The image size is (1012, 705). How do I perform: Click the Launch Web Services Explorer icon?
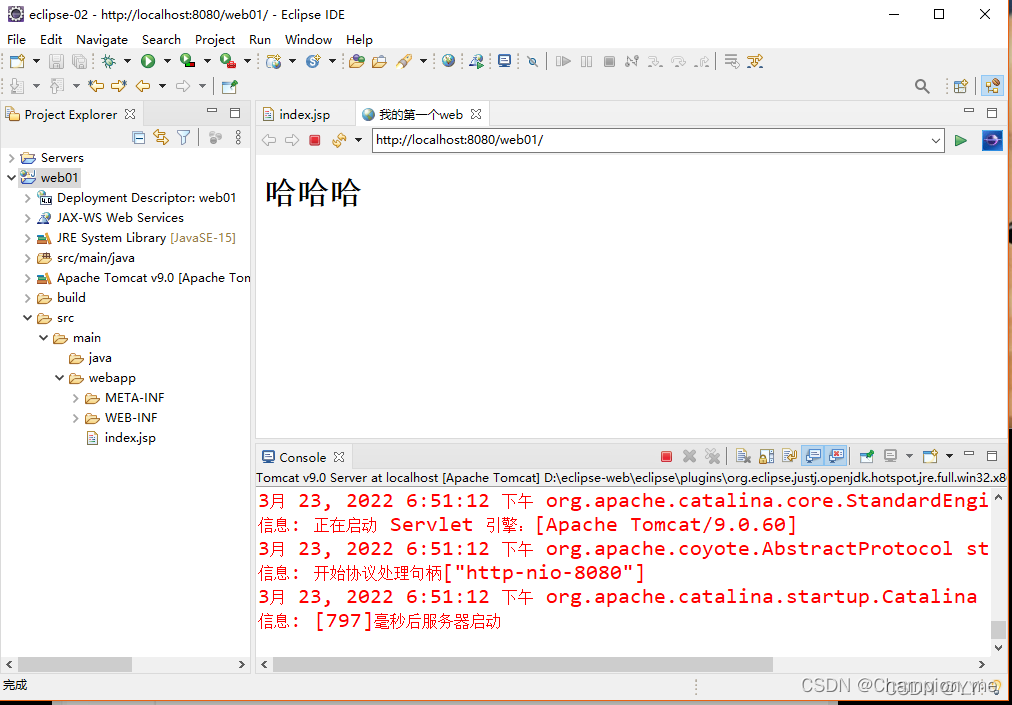coord(476,61)
